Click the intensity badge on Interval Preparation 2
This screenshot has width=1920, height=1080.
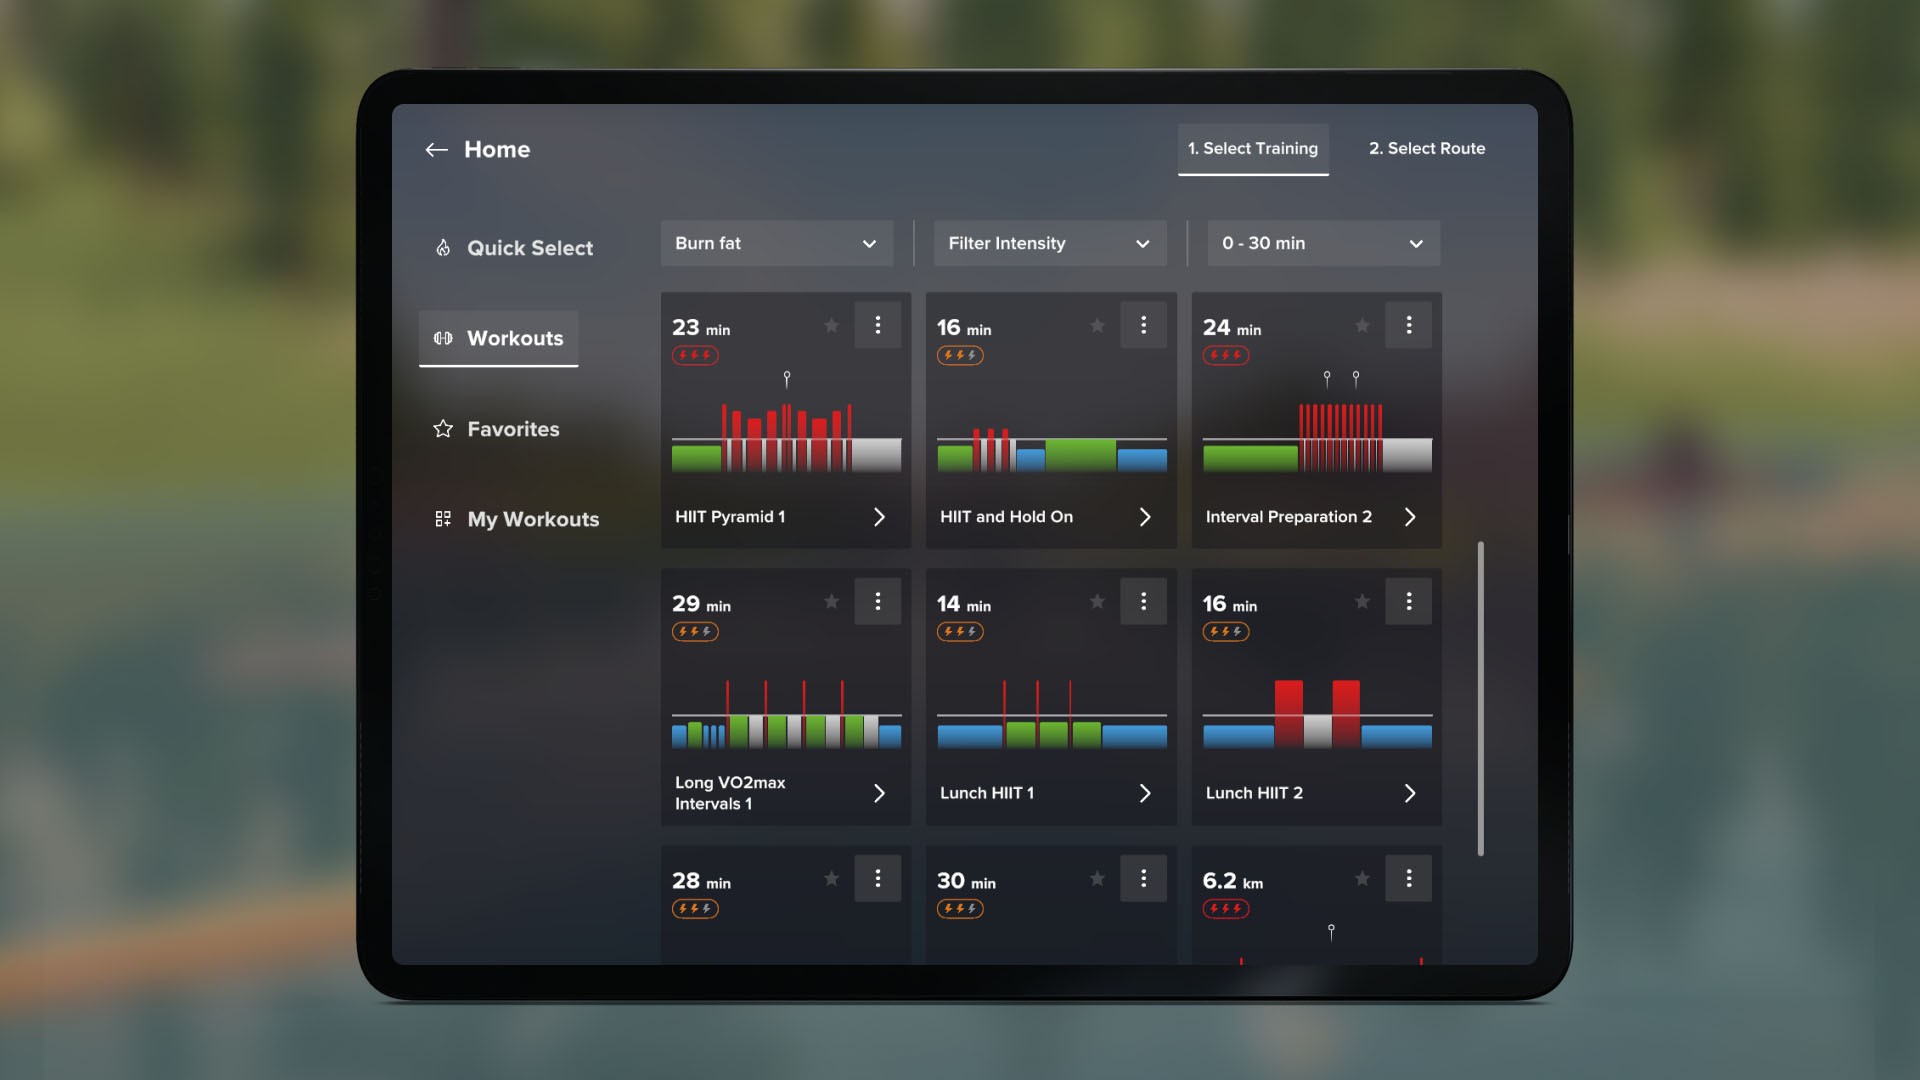[1226, 355]
